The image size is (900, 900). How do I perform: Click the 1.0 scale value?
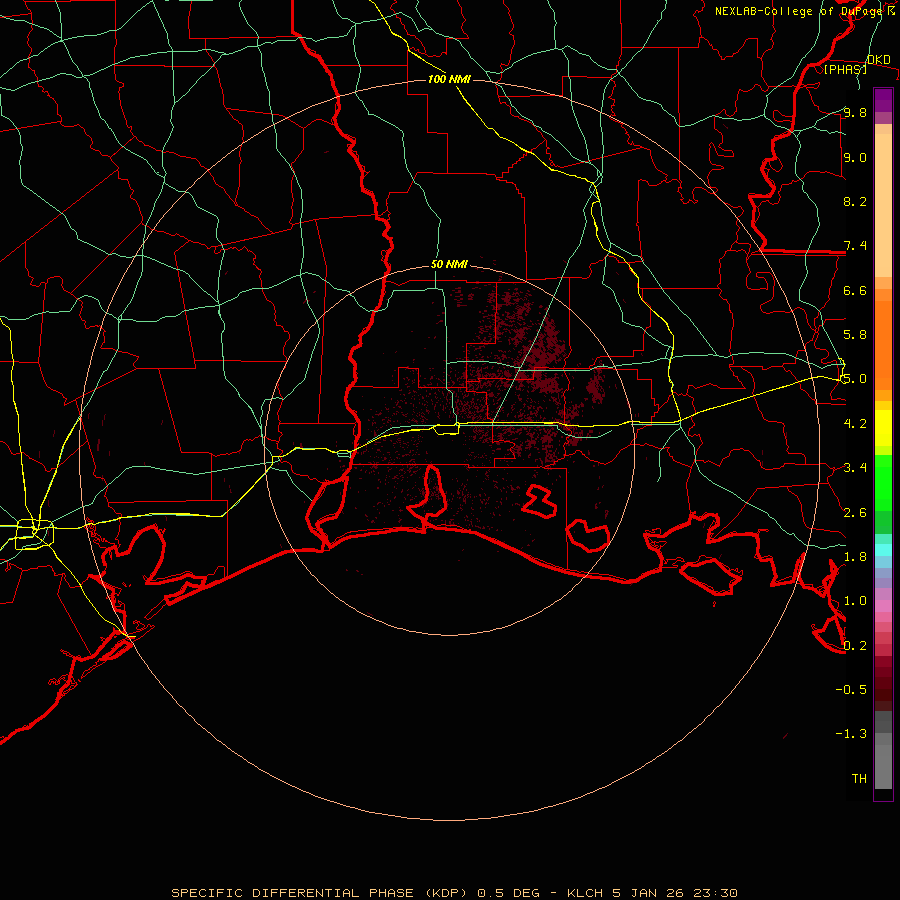point(855,601)
